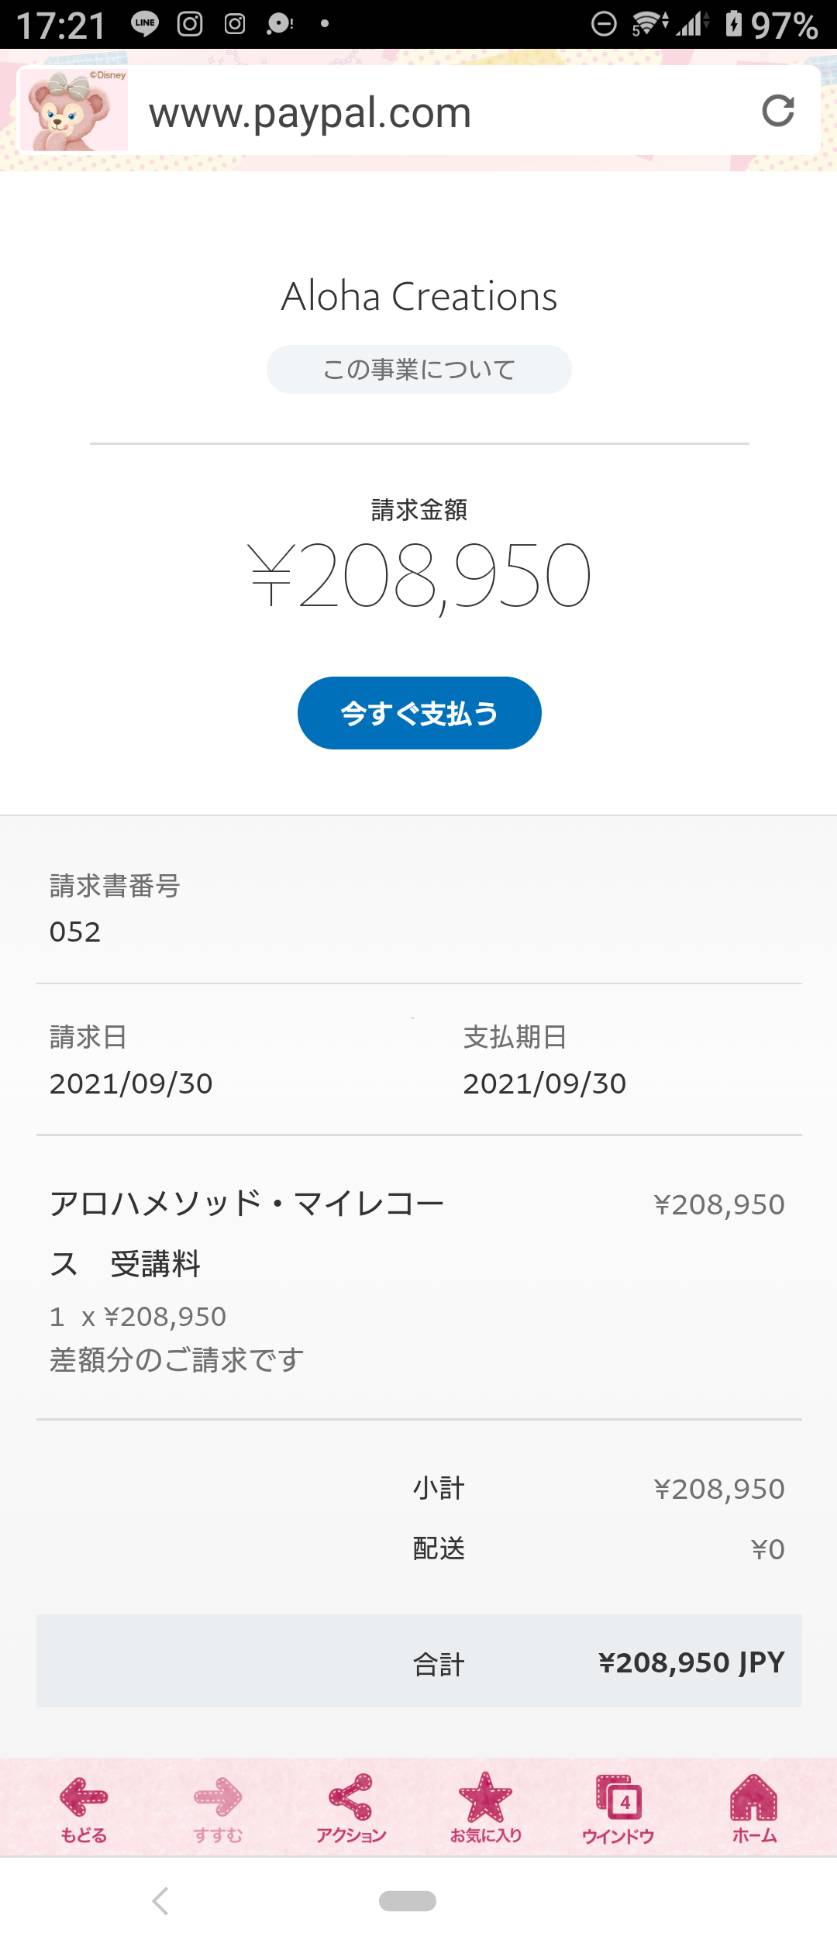Tap the もどる back arrow
Viewport: 837px width, 1953px height.
[83, 1809]
